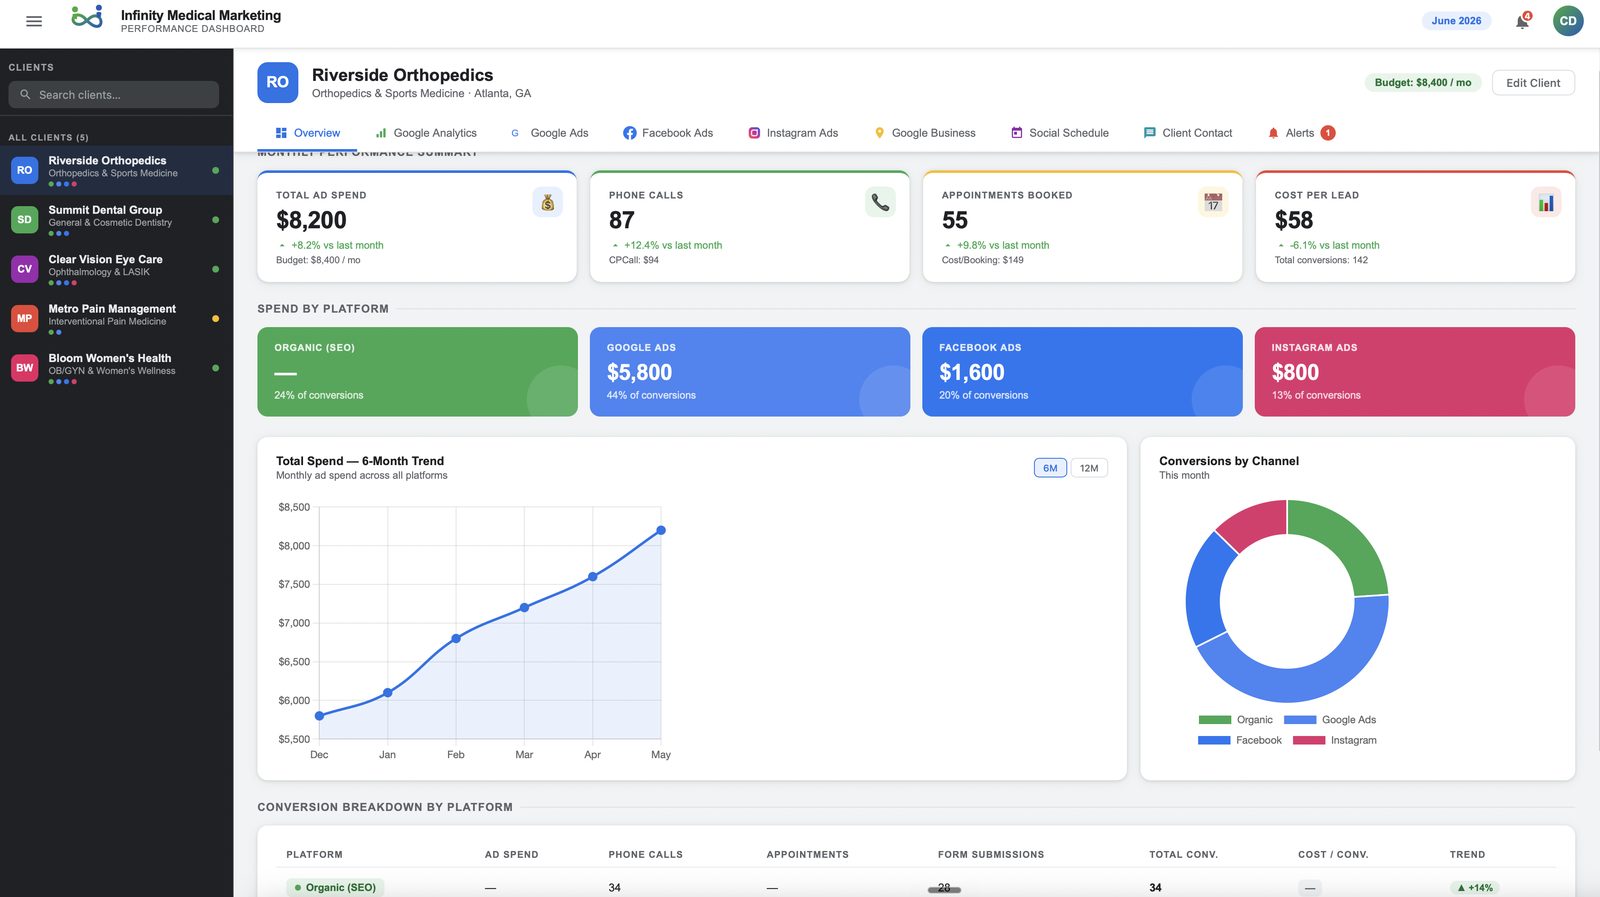This screenshot has height=897, width=1600.
Task: Open the hamburger menu
Action: (x=34, y=21)
